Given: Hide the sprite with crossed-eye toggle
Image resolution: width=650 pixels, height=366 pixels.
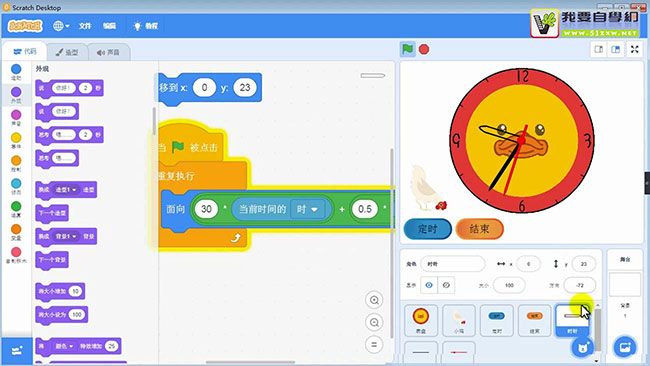Looking at the screenshot, I should tap(446, 285).
